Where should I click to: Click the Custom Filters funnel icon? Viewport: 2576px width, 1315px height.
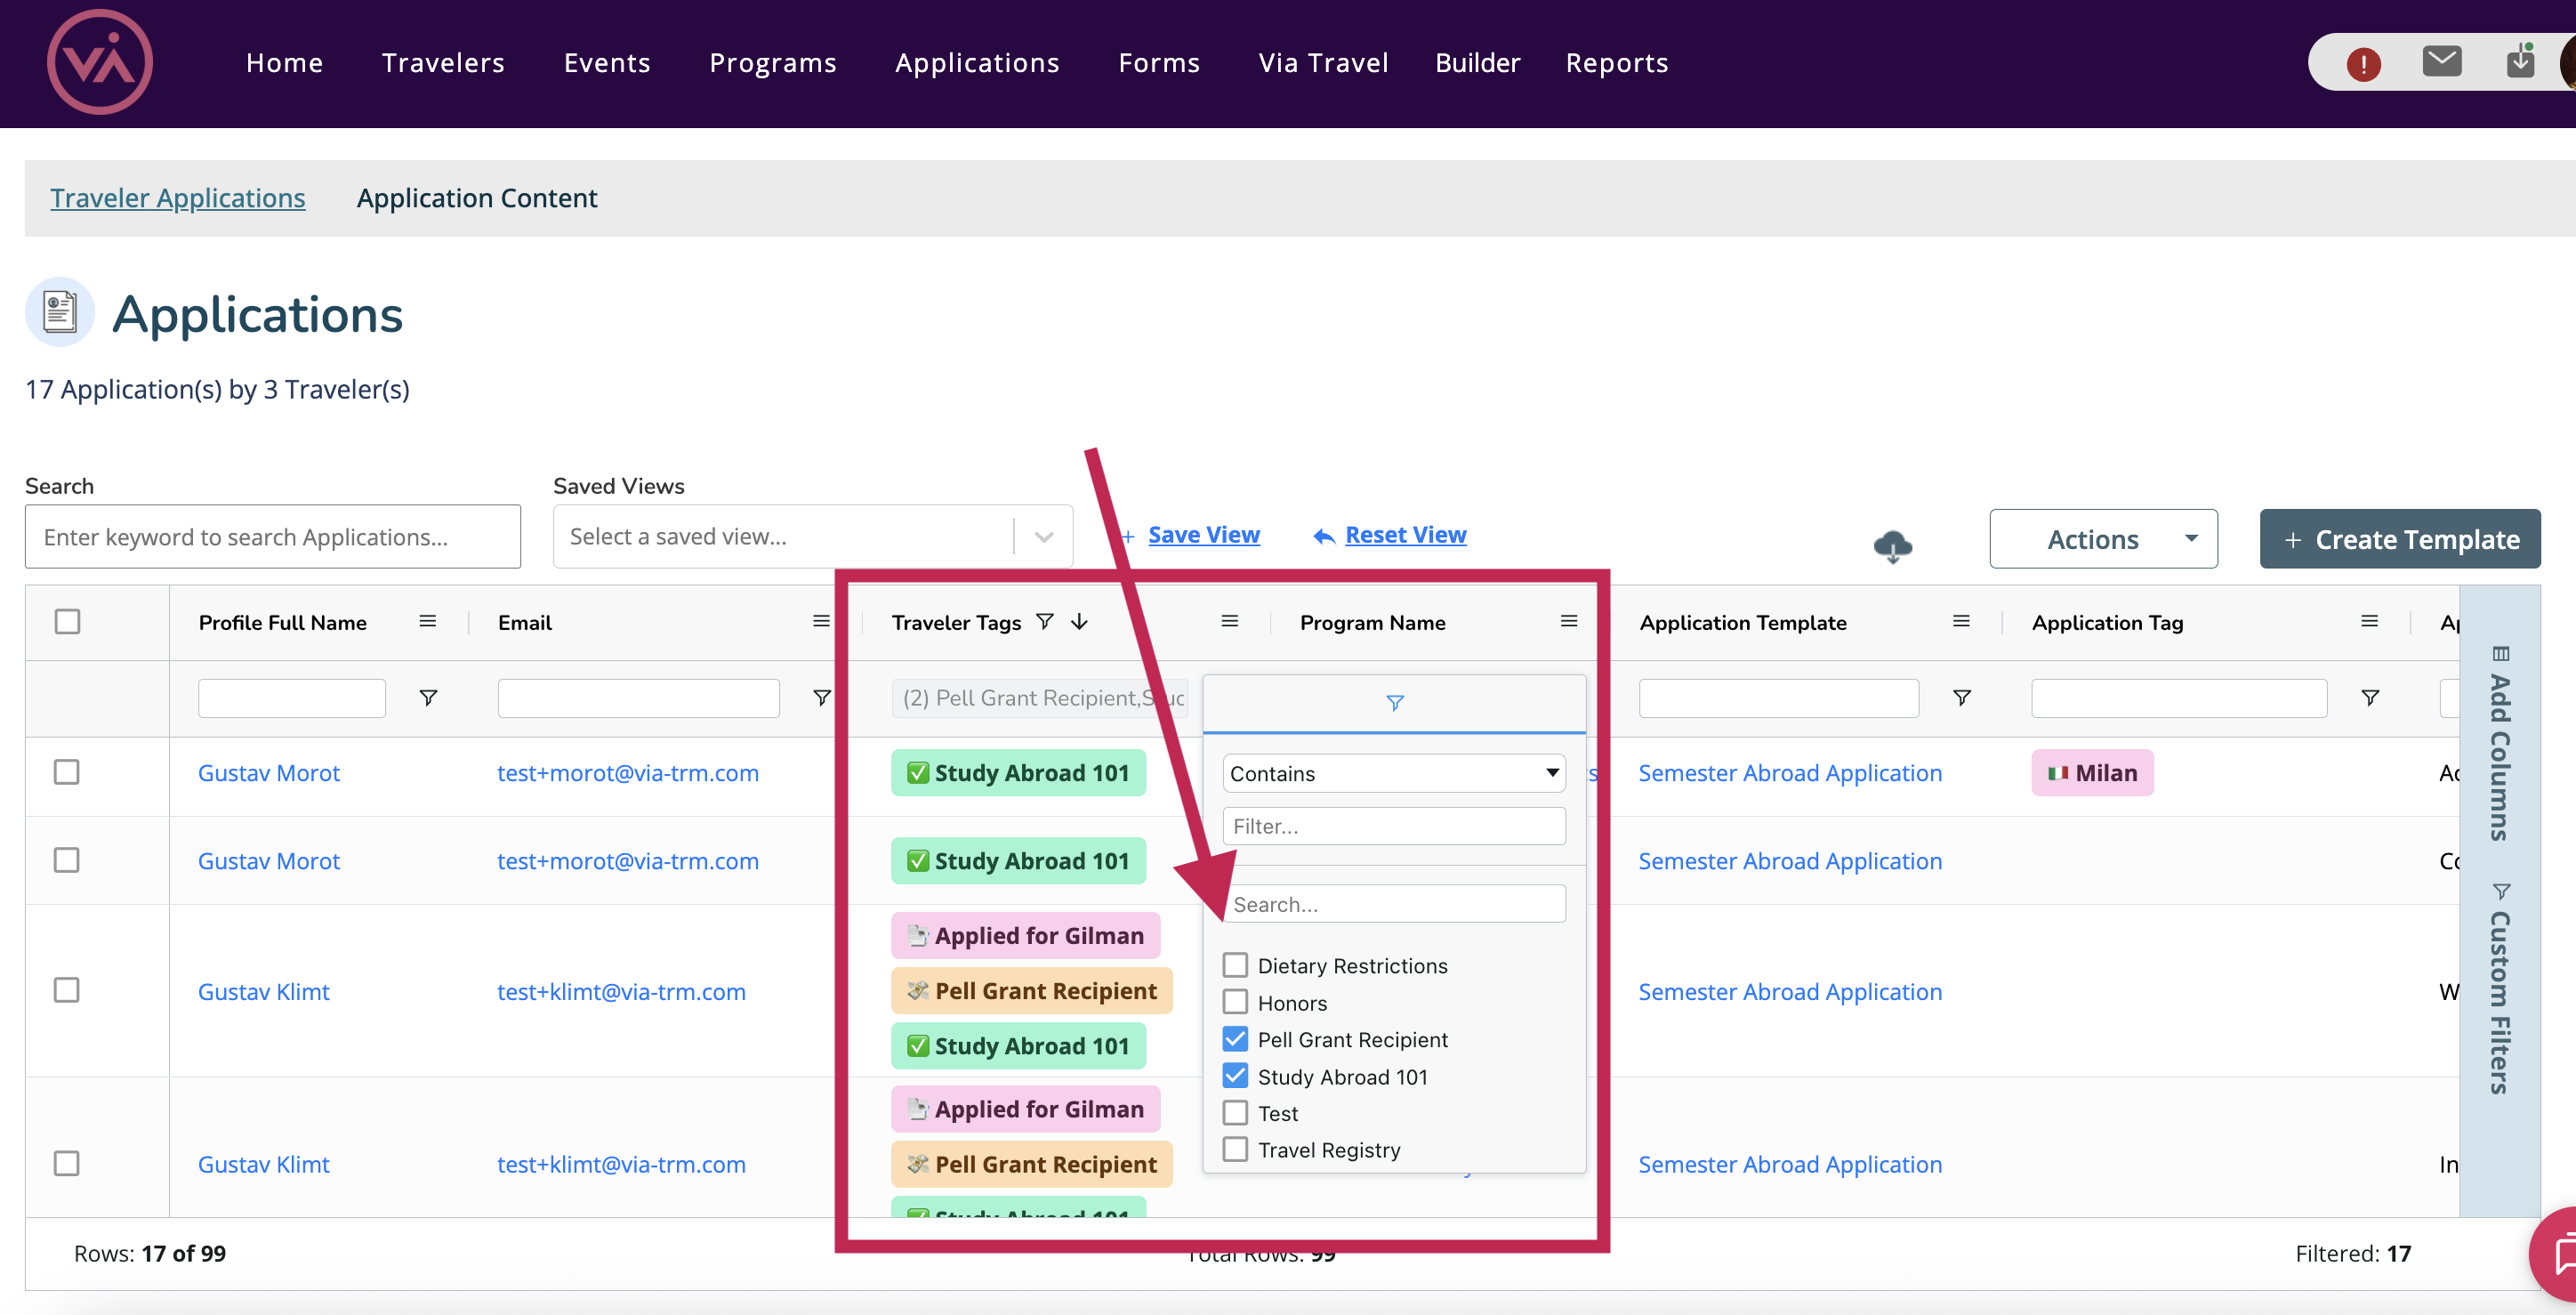[x=2500, y=890]
